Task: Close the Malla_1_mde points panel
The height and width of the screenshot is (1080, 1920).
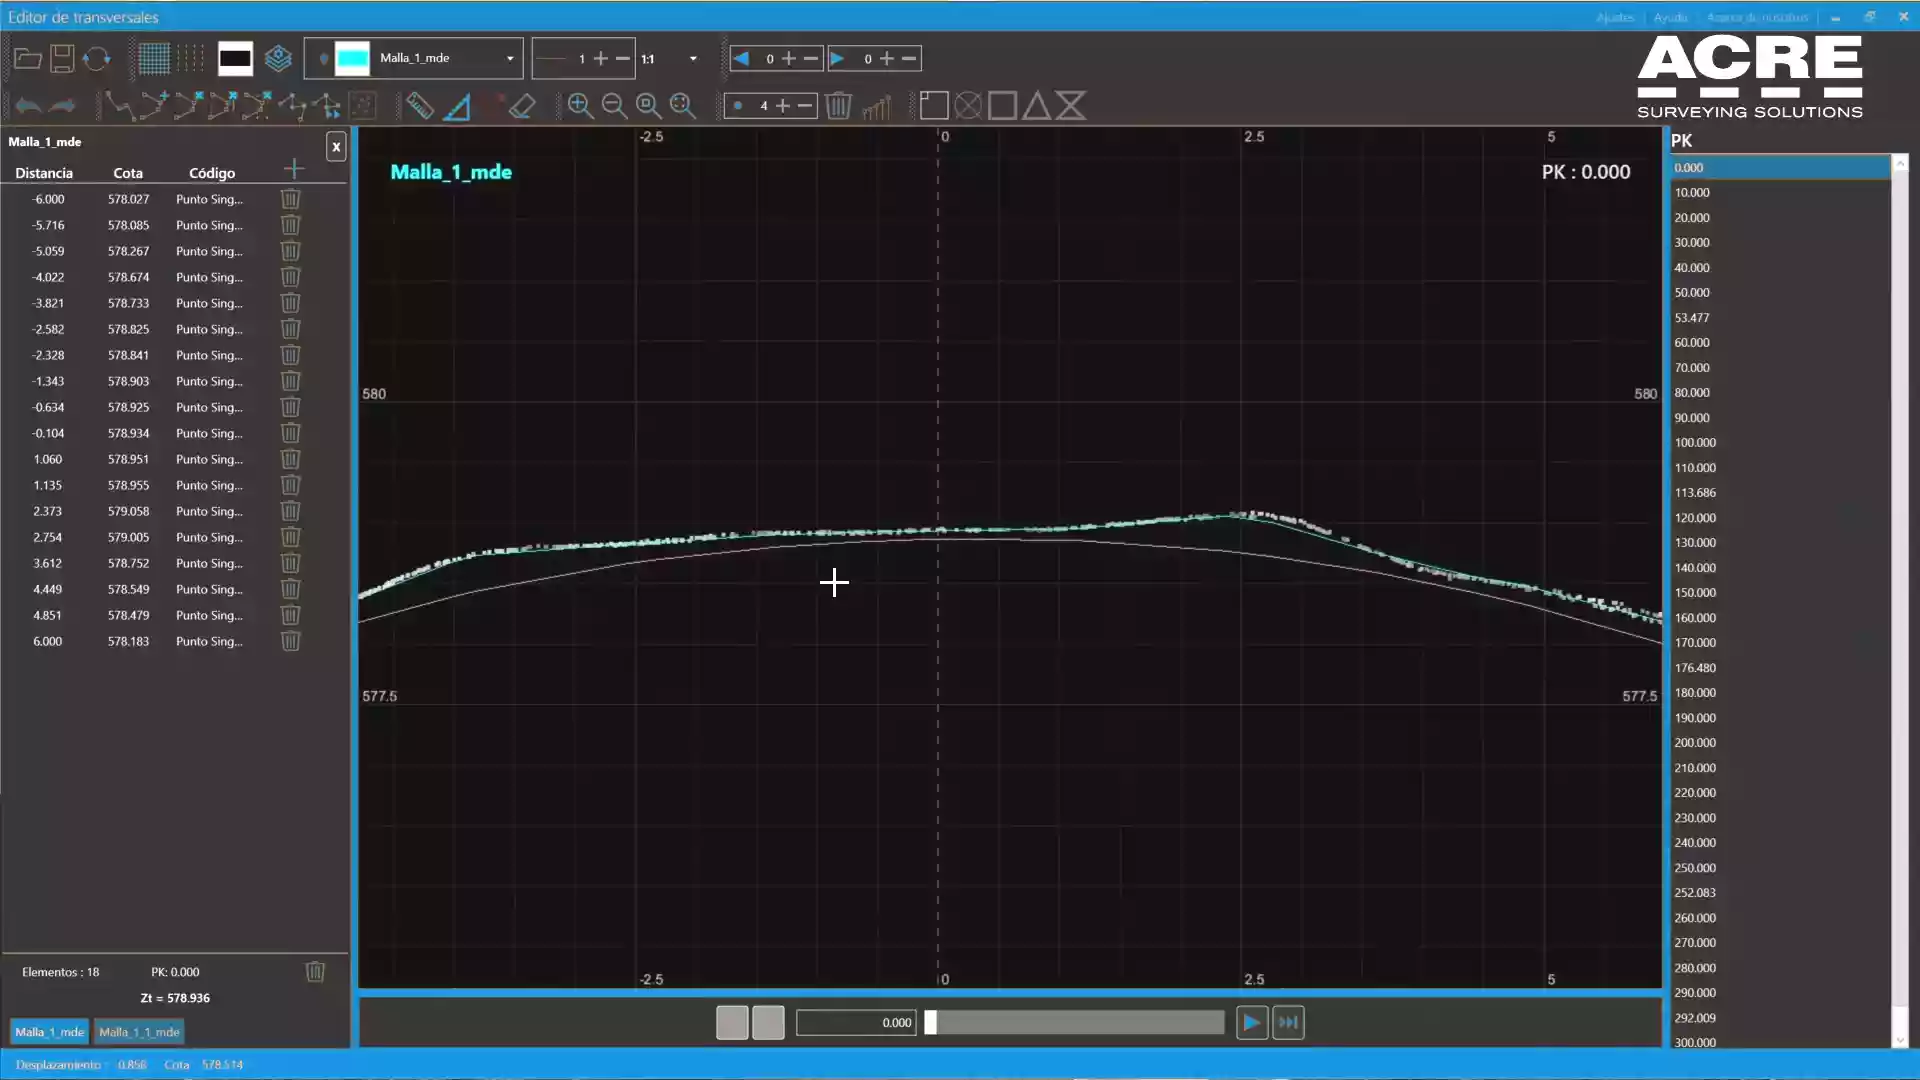Action: pos(336,147)
